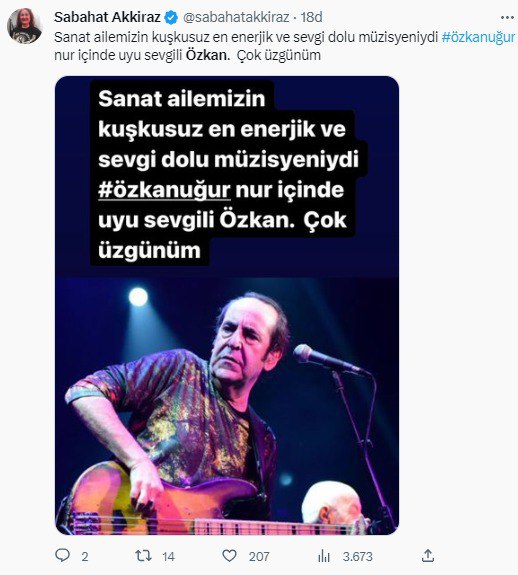Click the tweet text body

[284, 46]
